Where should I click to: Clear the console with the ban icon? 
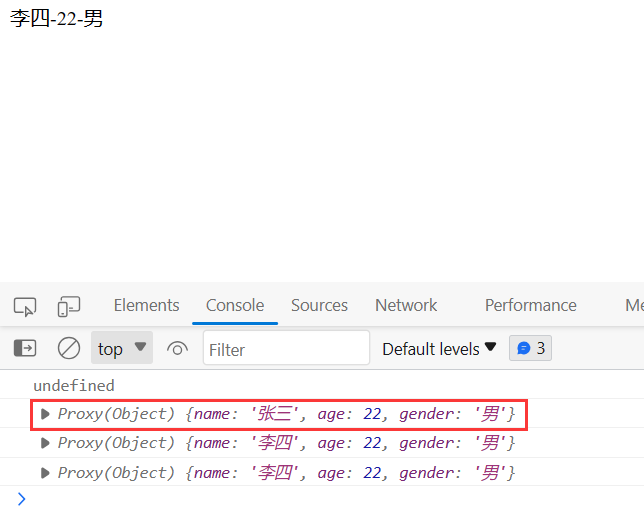69,348
